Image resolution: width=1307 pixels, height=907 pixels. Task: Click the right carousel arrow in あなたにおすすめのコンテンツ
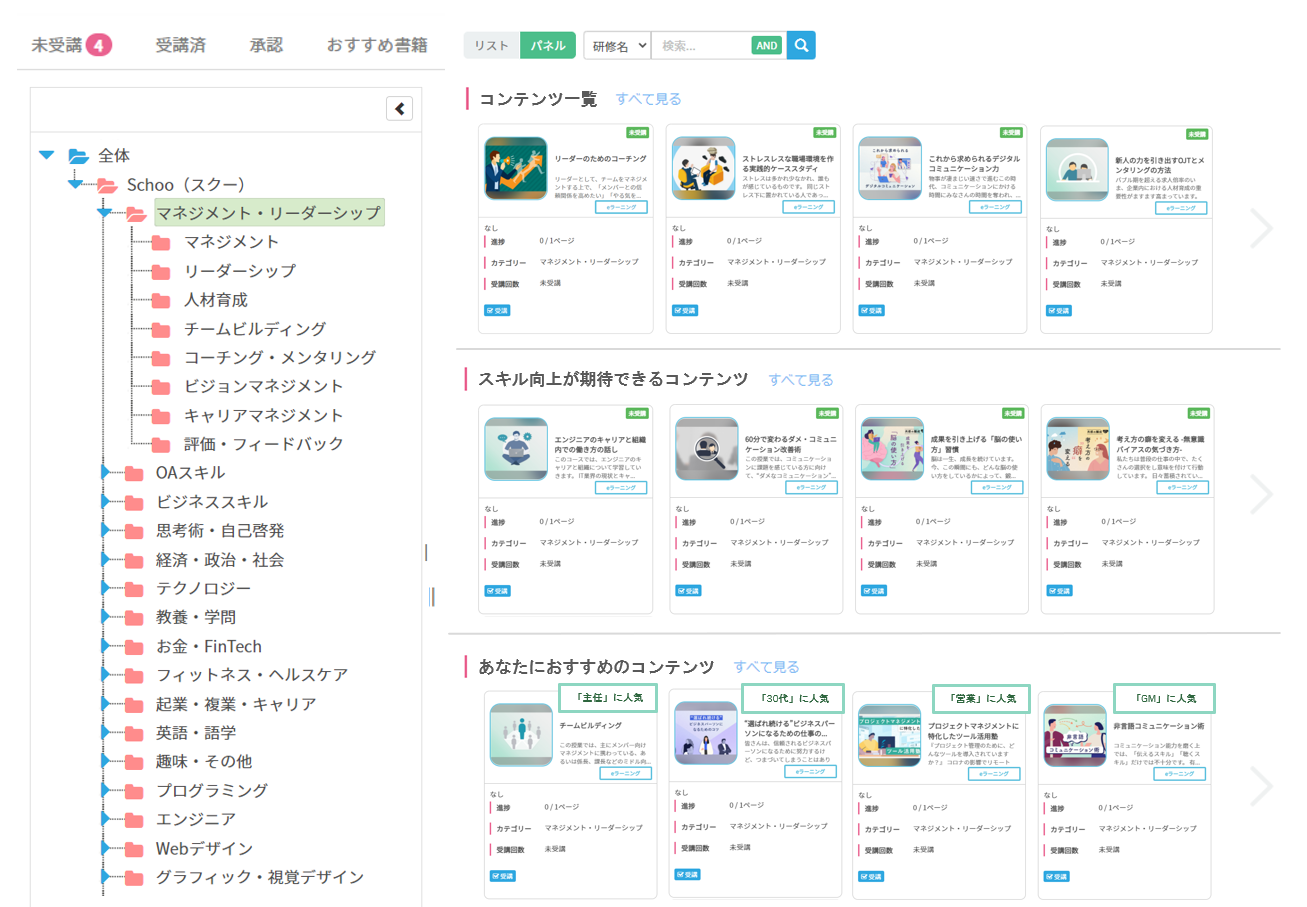[x=1262, y=787]
